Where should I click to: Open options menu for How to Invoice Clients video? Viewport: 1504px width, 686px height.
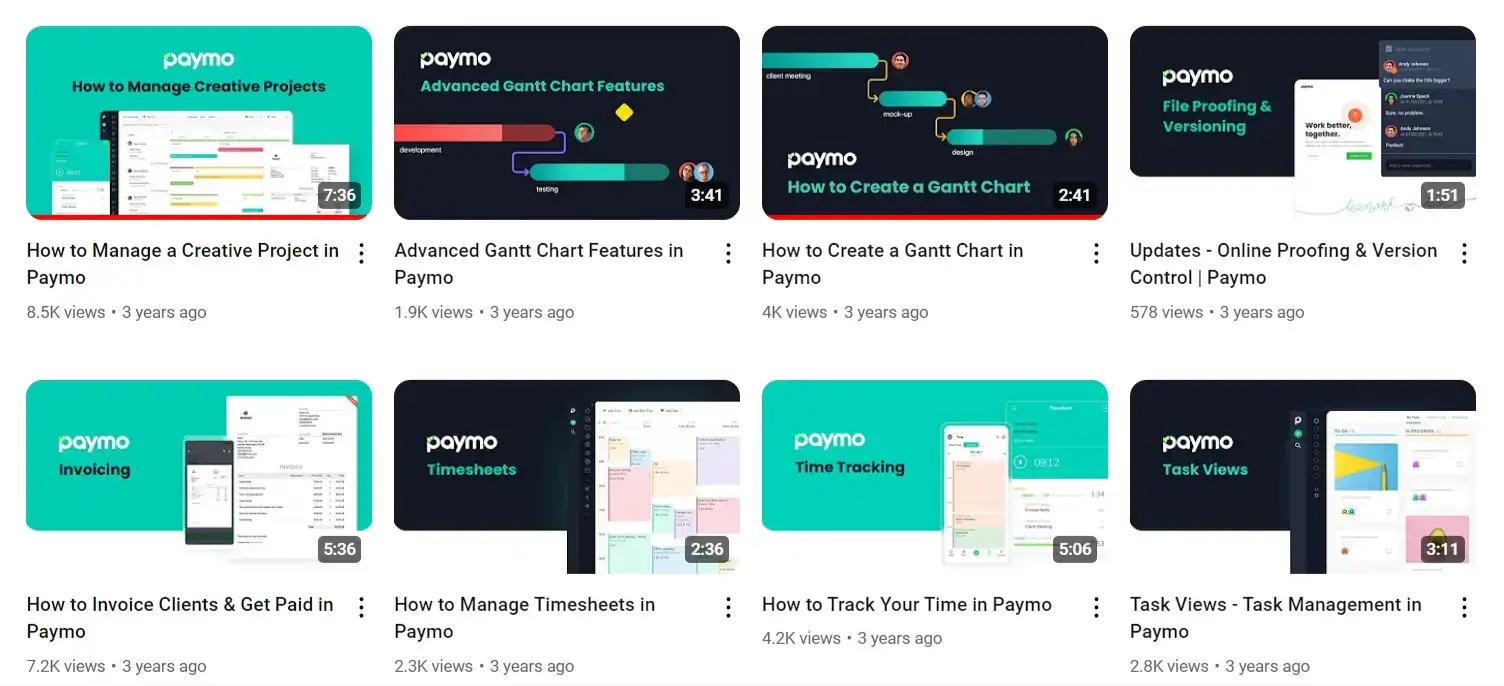[x=361, y=607]
